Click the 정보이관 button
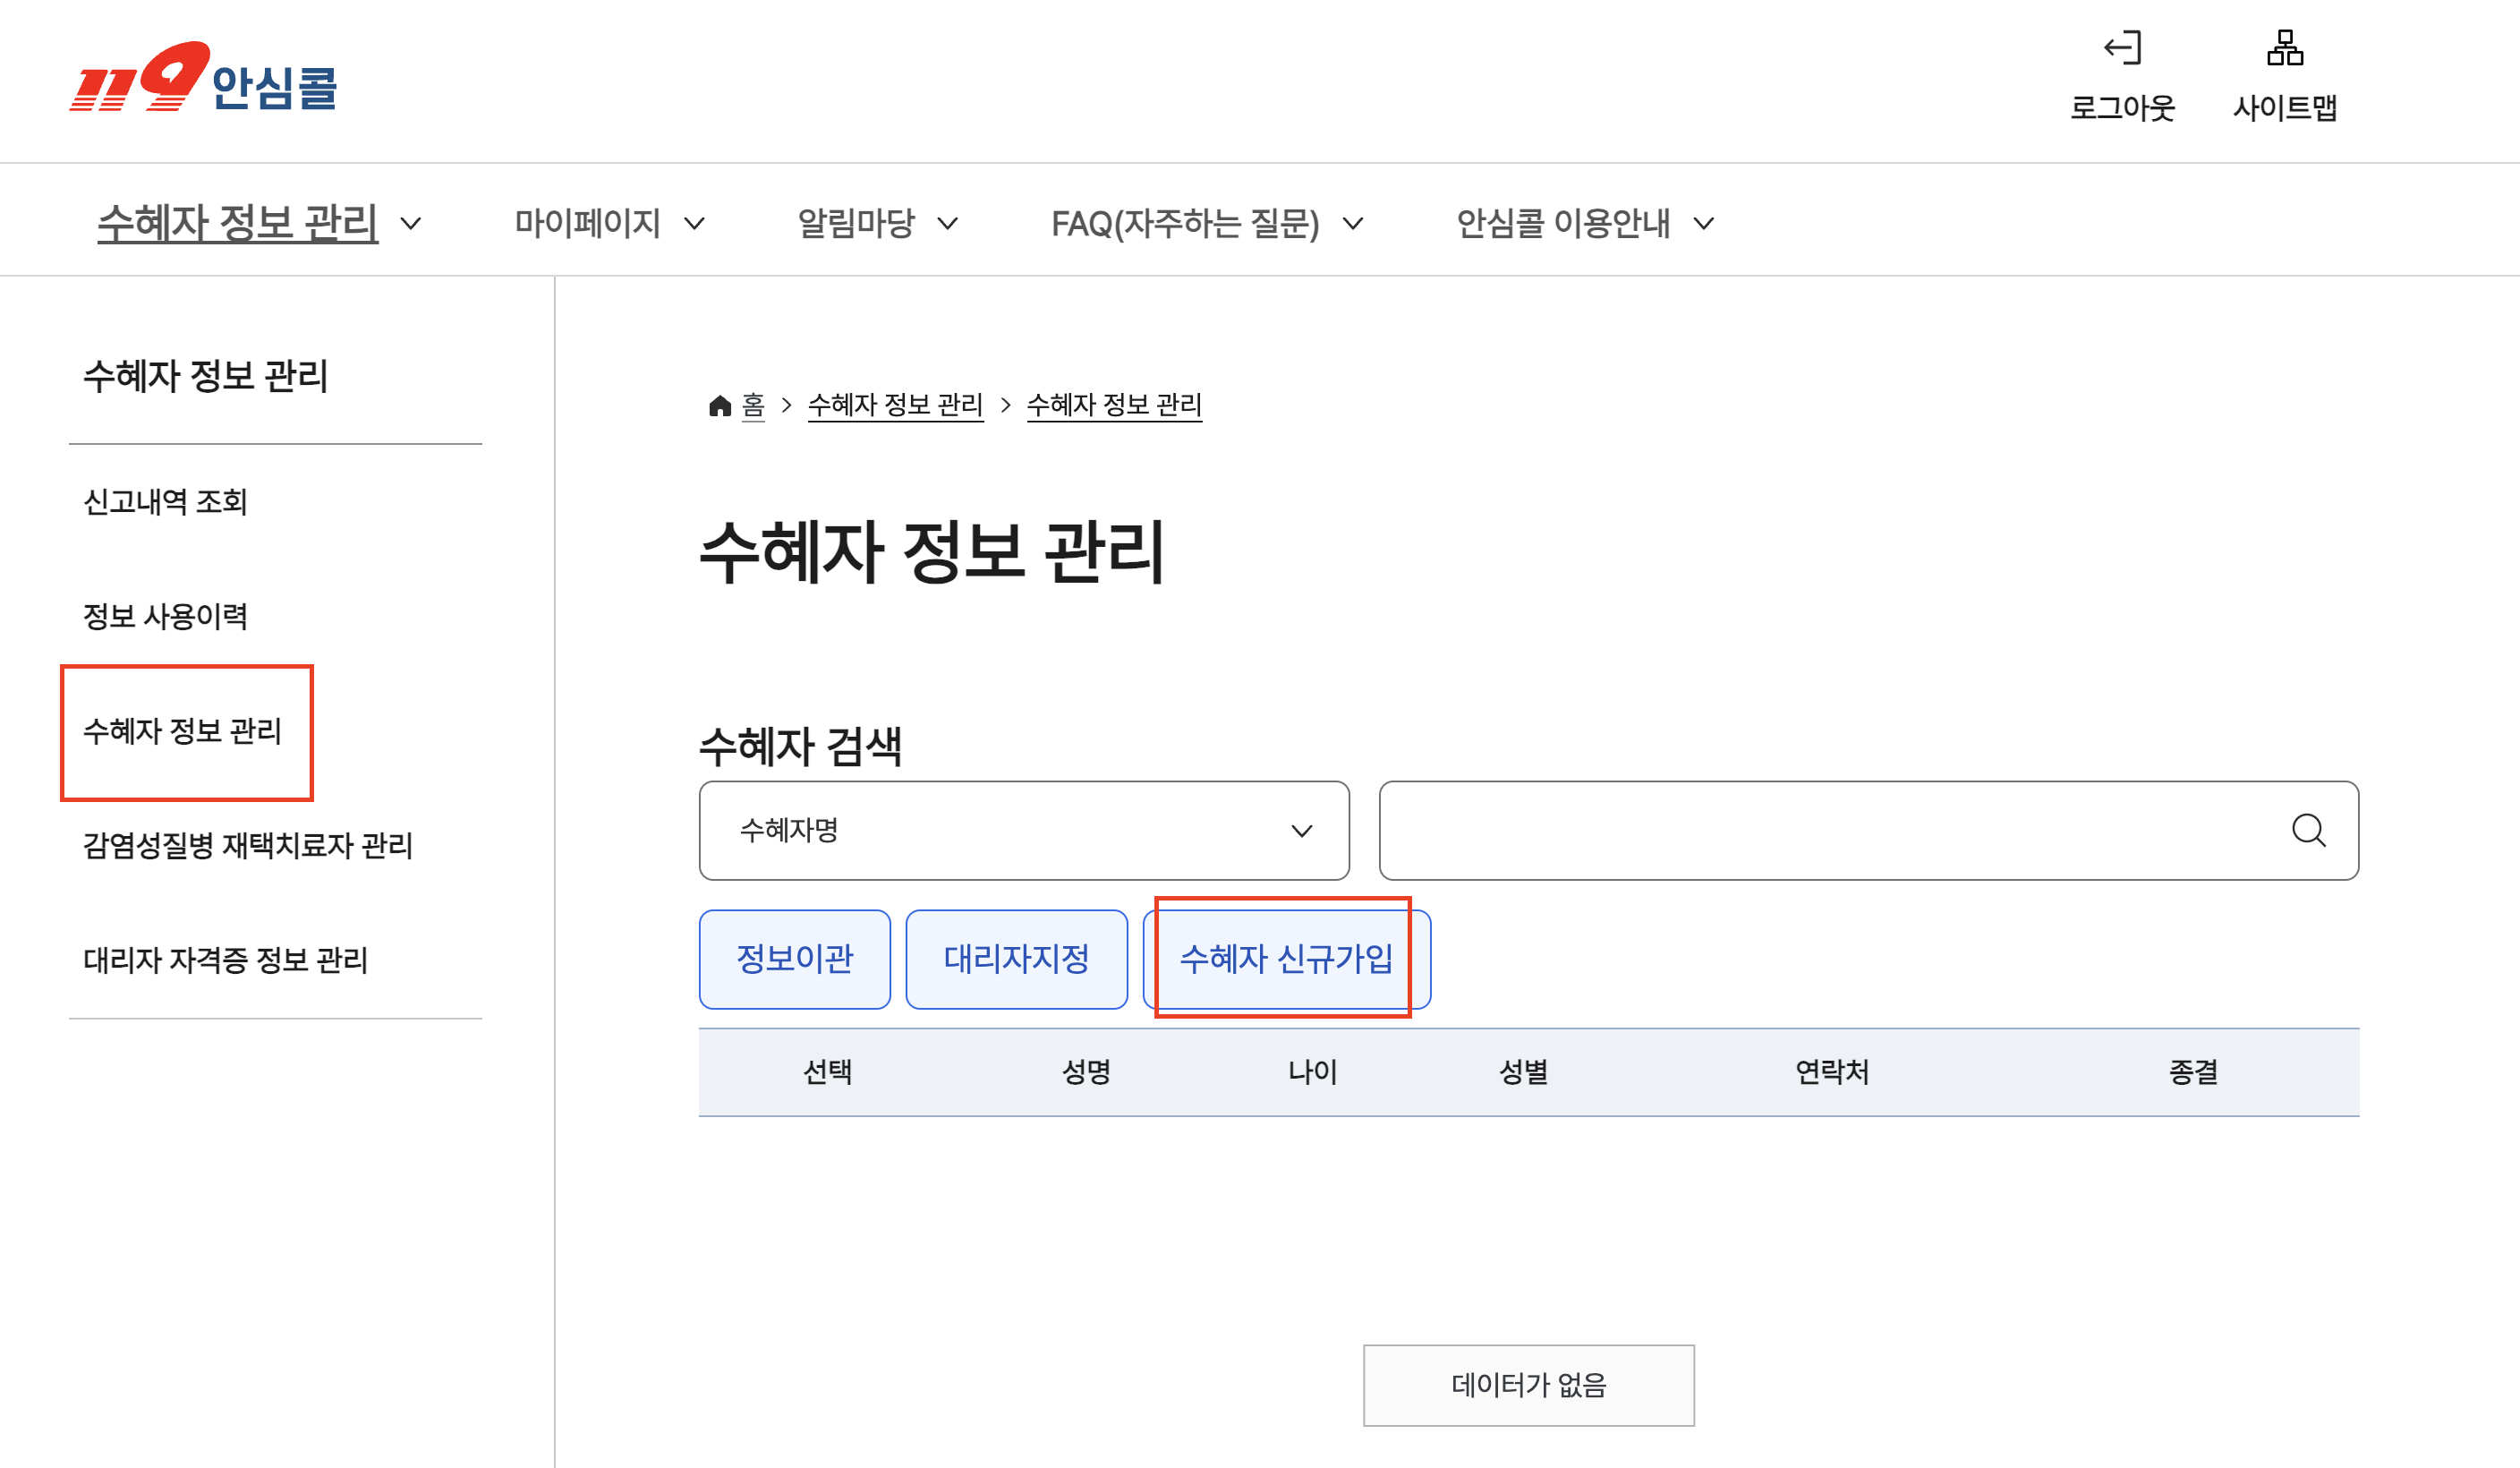 pos(795,959)
